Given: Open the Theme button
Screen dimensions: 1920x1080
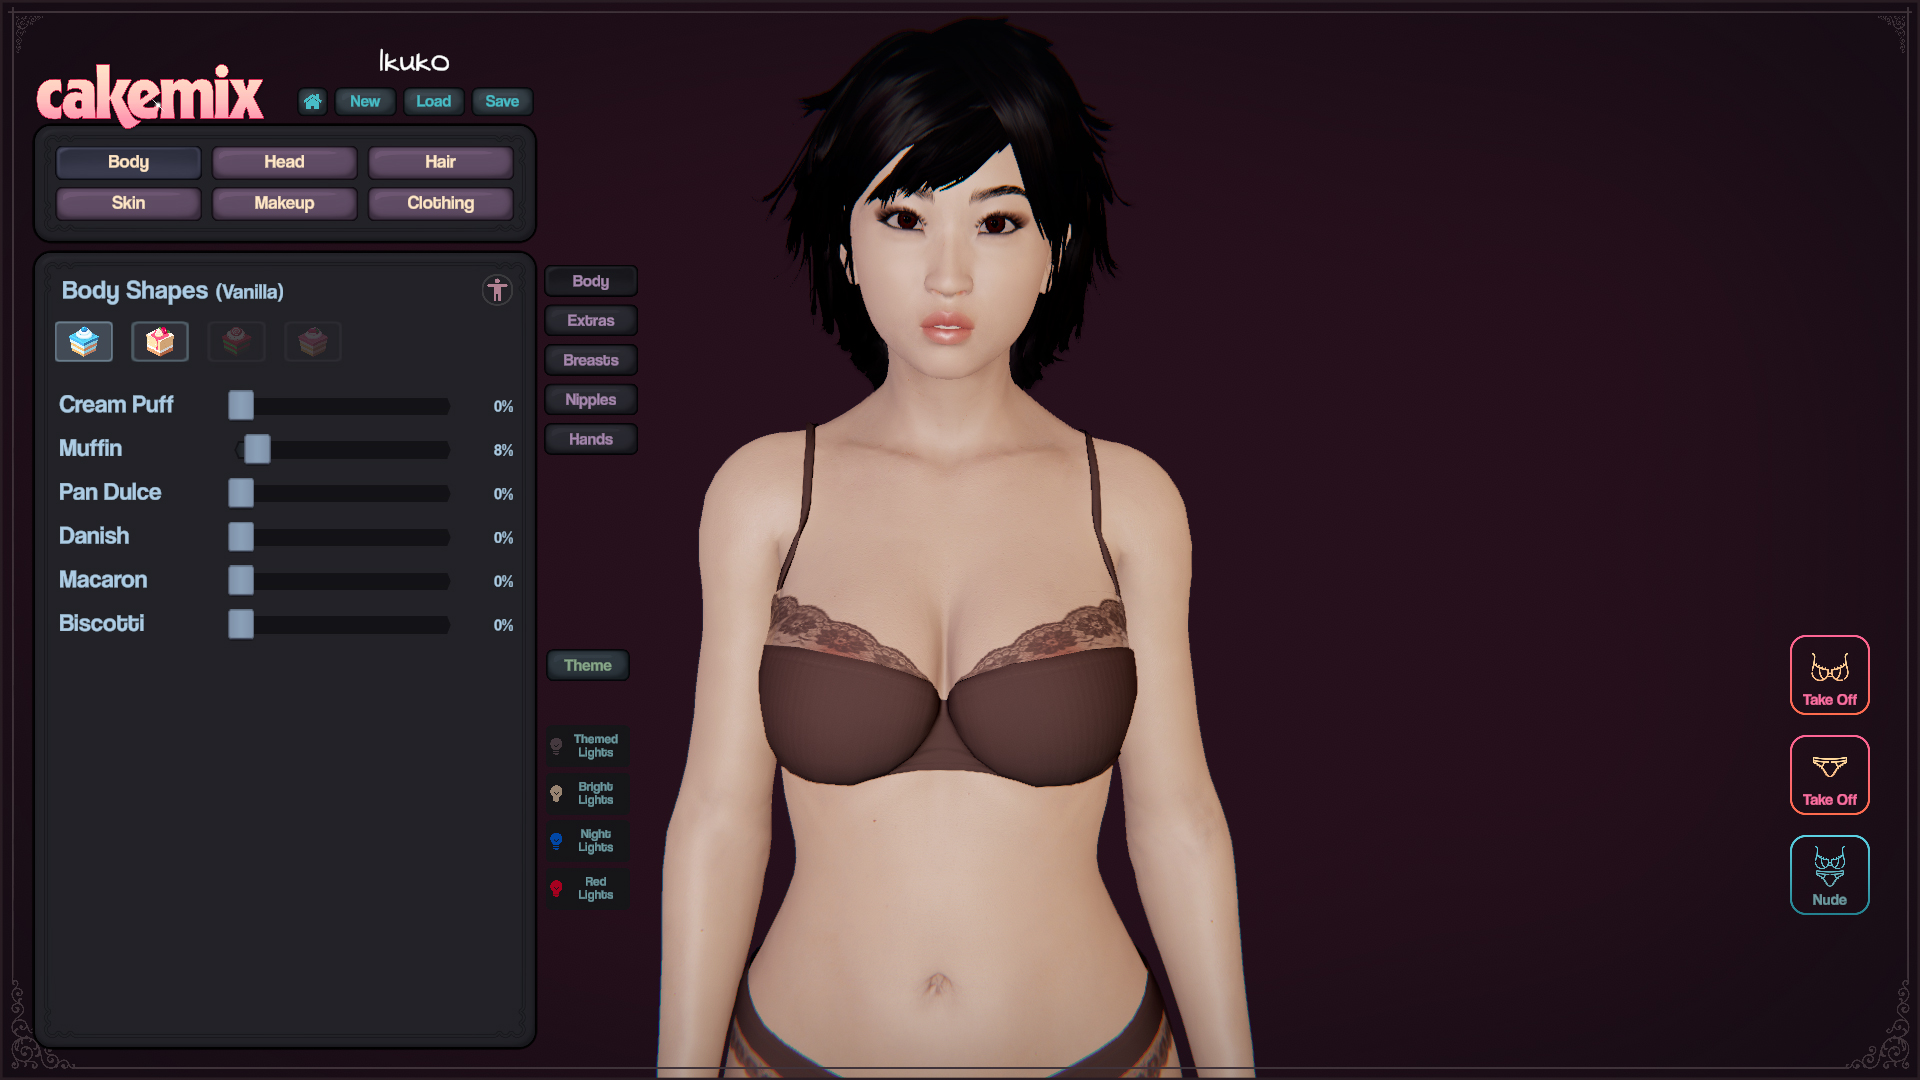Looking at the screenshot, I should point(587,665).
